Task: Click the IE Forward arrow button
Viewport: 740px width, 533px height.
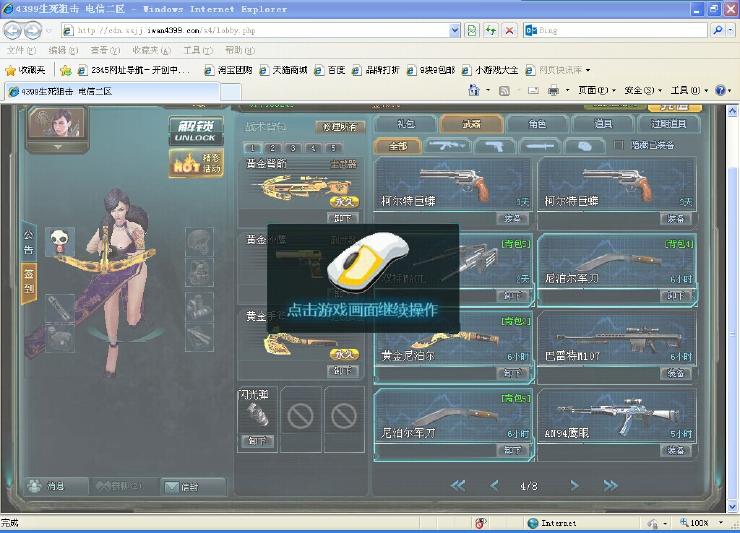Action: [32, 31]
